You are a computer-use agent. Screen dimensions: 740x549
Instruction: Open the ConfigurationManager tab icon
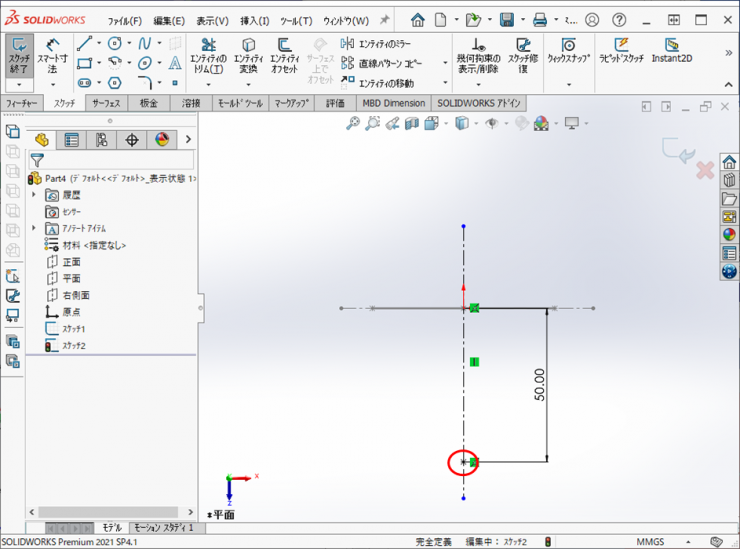[x=101, y=140]
